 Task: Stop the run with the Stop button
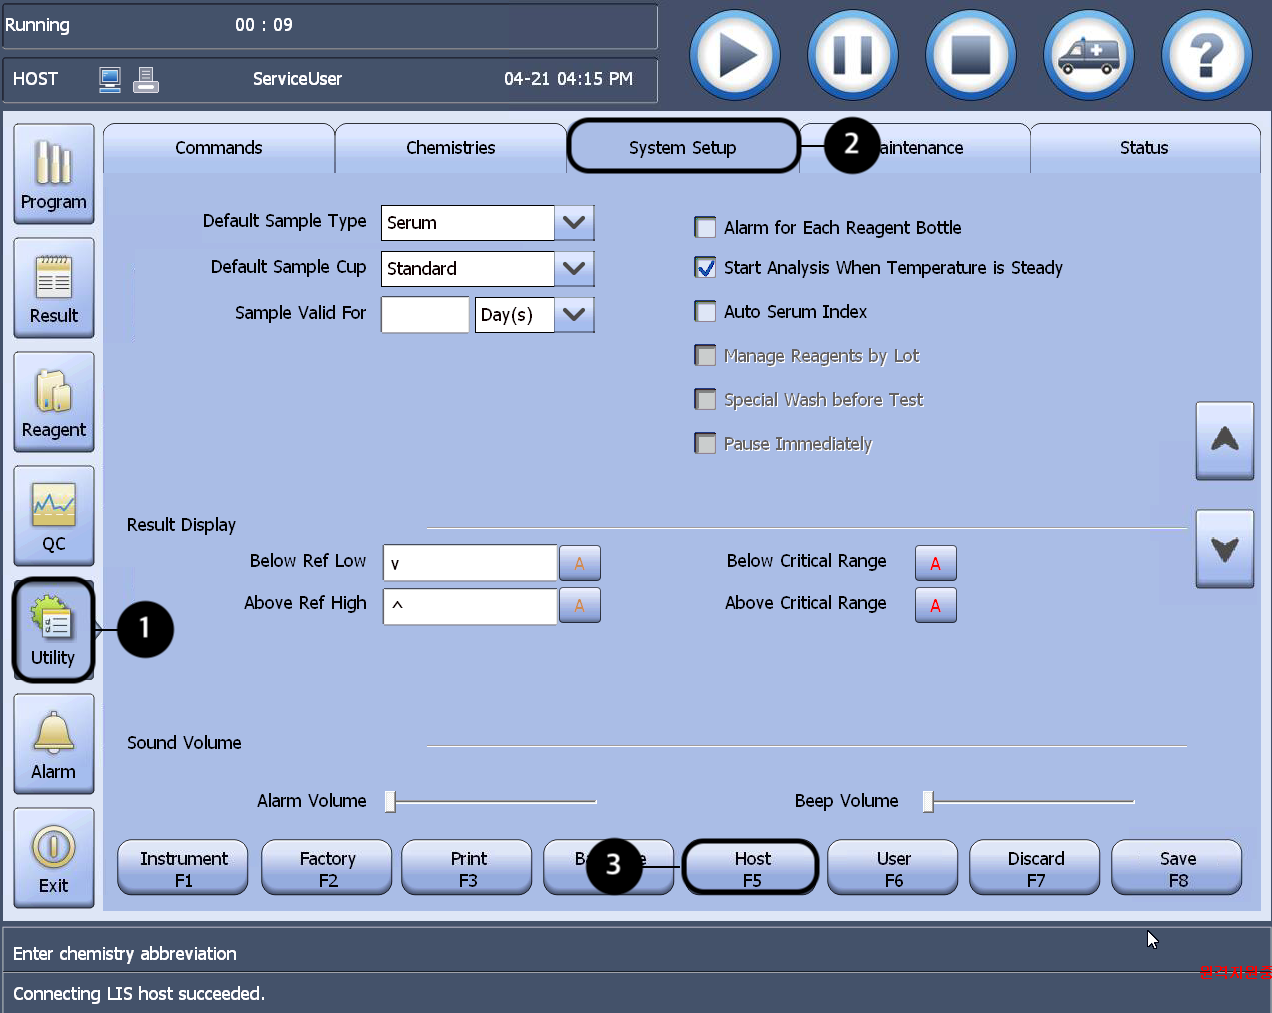tap(971, 55)
